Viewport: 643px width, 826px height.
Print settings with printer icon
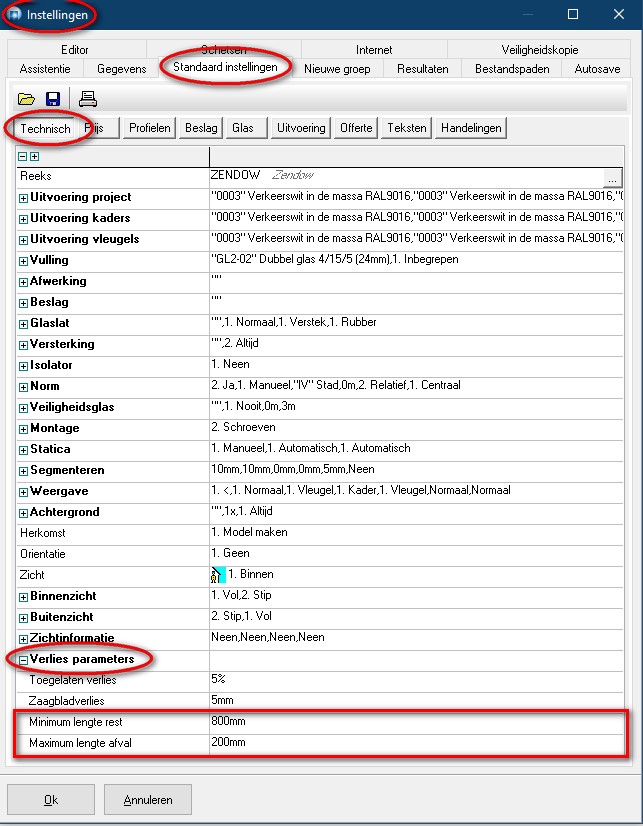tap(88, 99)
